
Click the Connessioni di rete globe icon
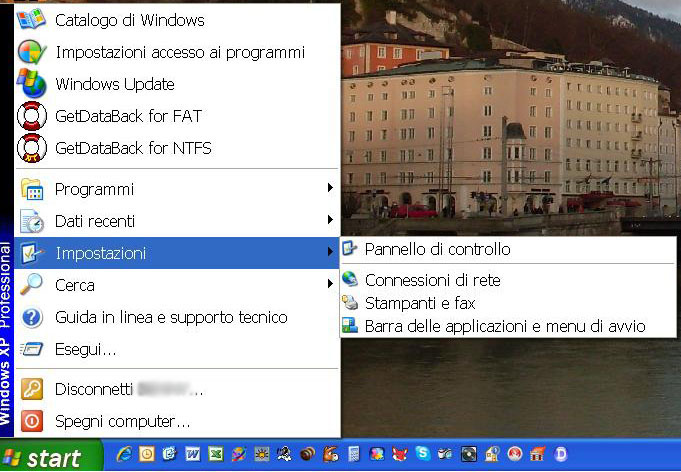(350, 279)
